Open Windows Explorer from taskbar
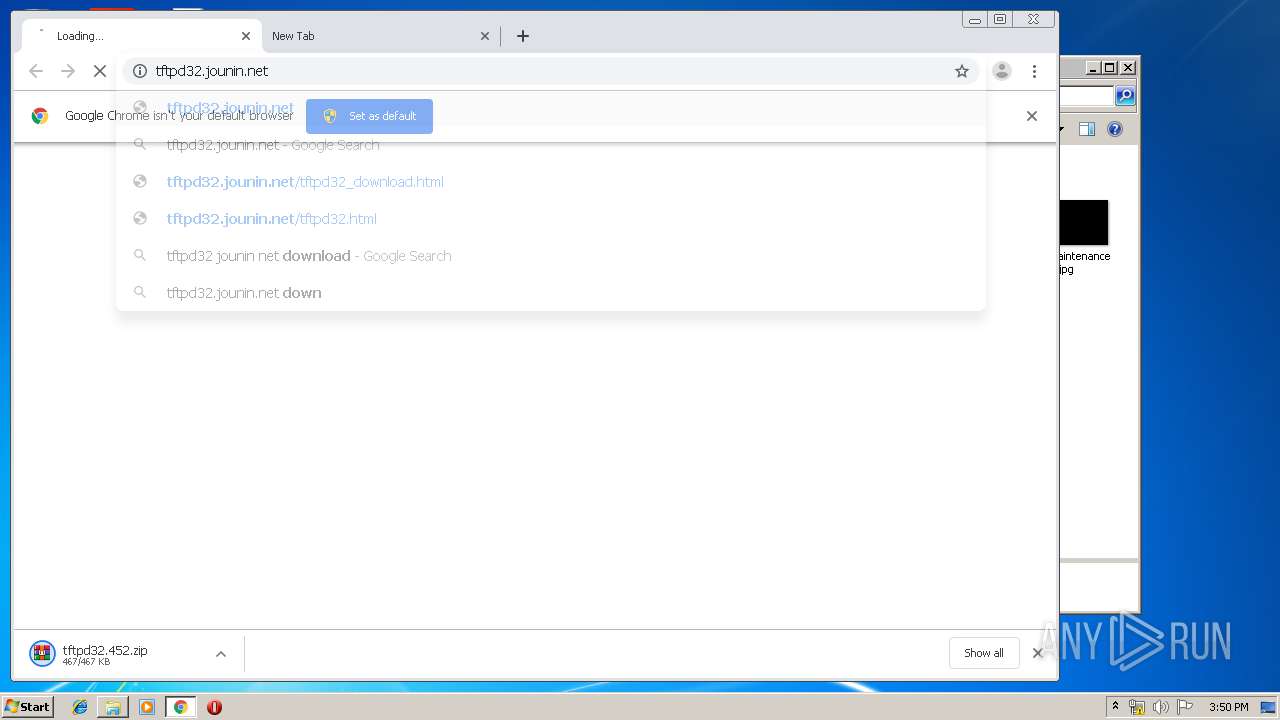 113,707
